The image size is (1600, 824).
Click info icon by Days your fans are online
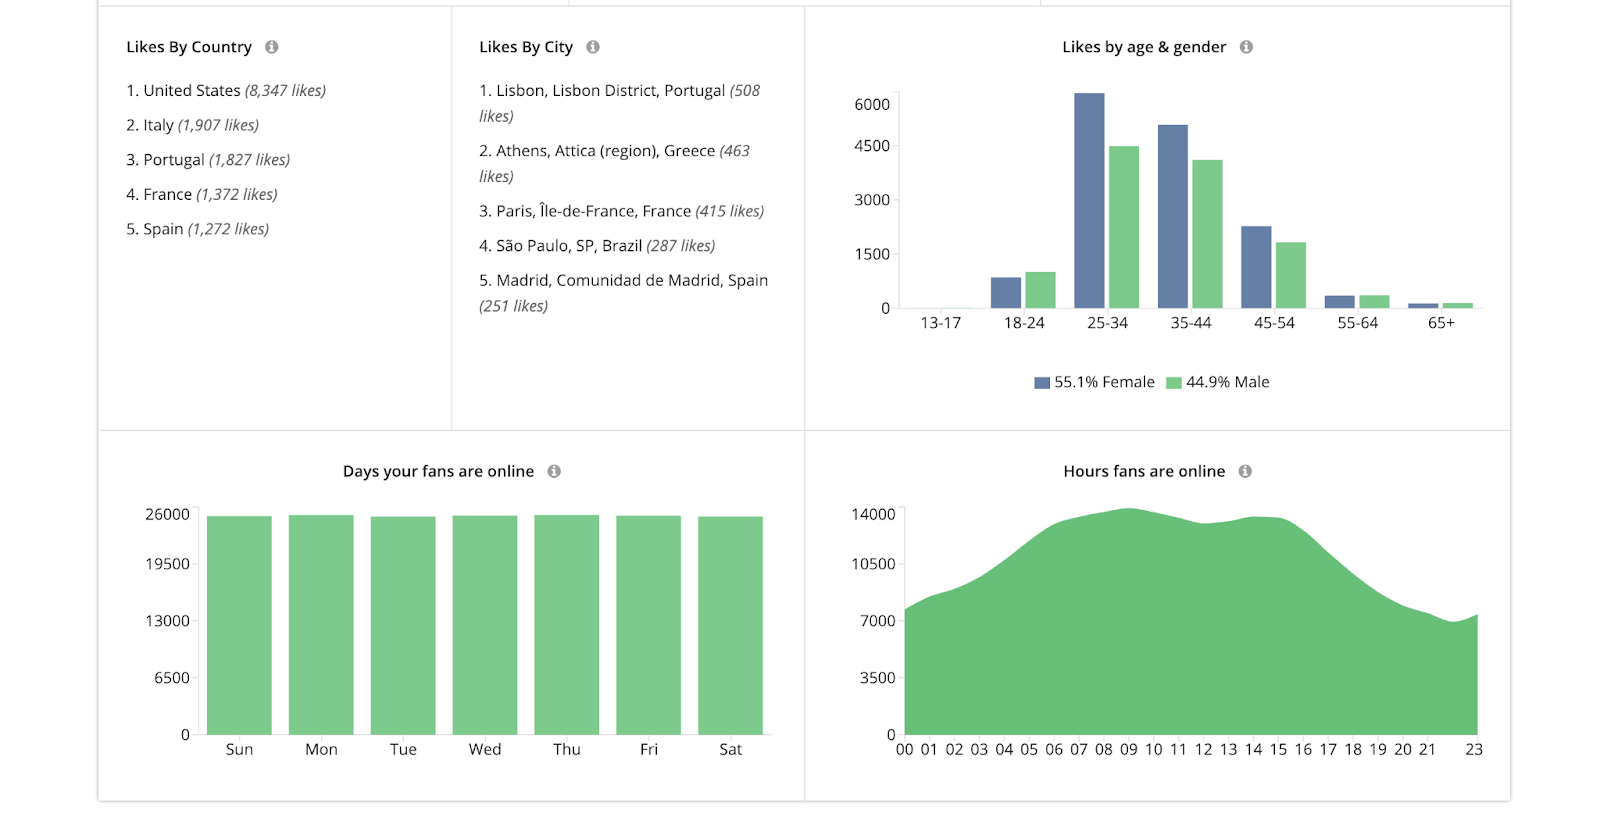pos(554,471)
